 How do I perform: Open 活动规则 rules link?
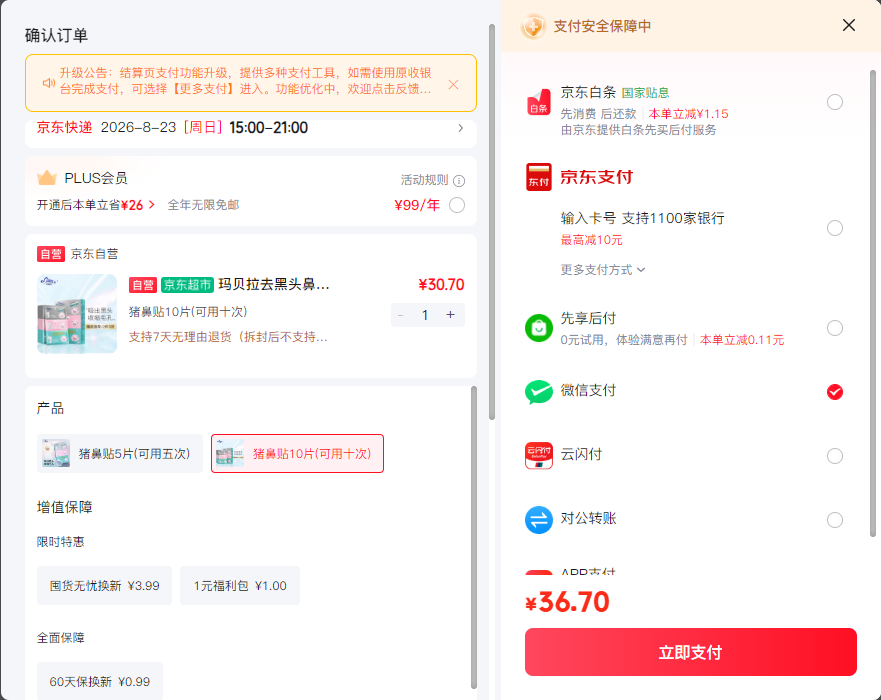coord(424,180)
